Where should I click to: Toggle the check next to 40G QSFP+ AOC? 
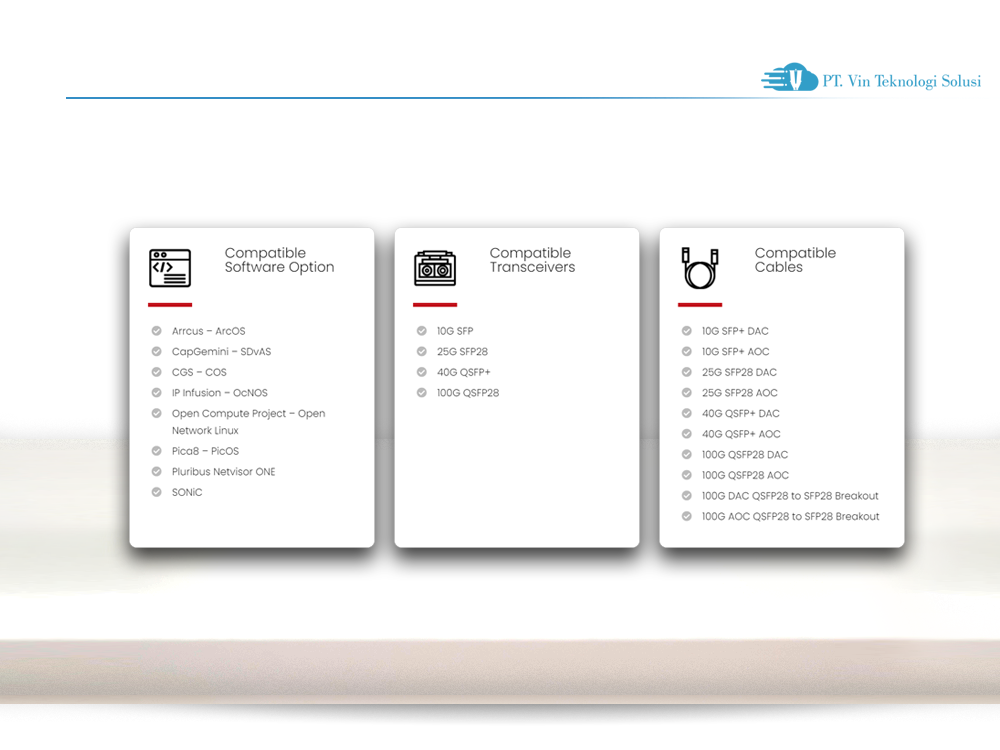coord(686,434)
